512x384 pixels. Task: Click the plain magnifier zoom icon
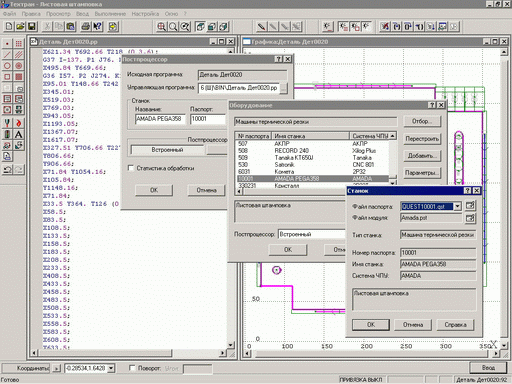pos(173,26)
